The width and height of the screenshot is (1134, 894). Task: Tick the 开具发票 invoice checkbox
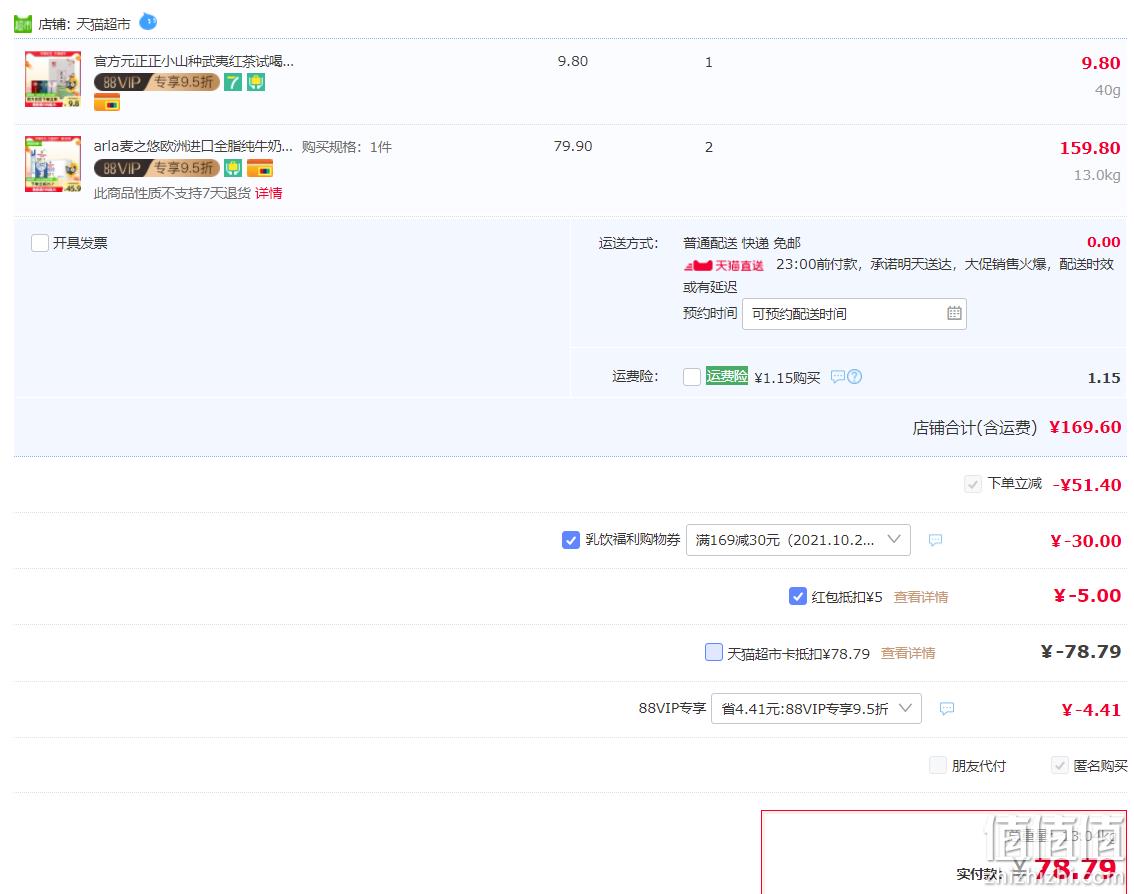point(40,242)
